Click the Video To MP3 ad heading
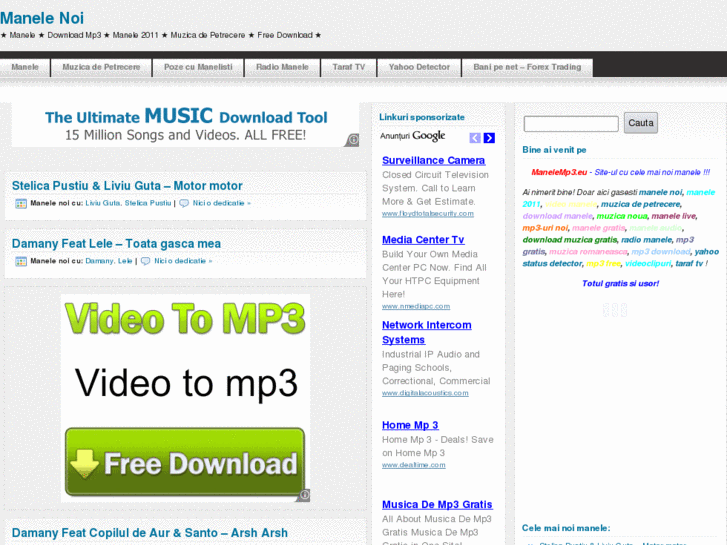 pos(185,319)
